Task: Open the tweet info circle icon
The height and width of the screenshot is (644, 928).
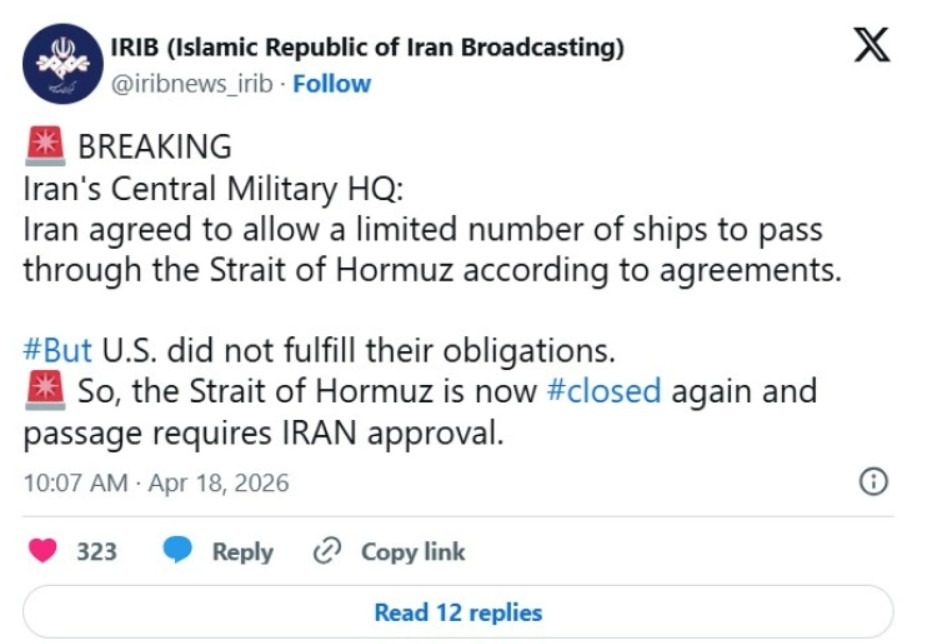Action: coord(873,482)
